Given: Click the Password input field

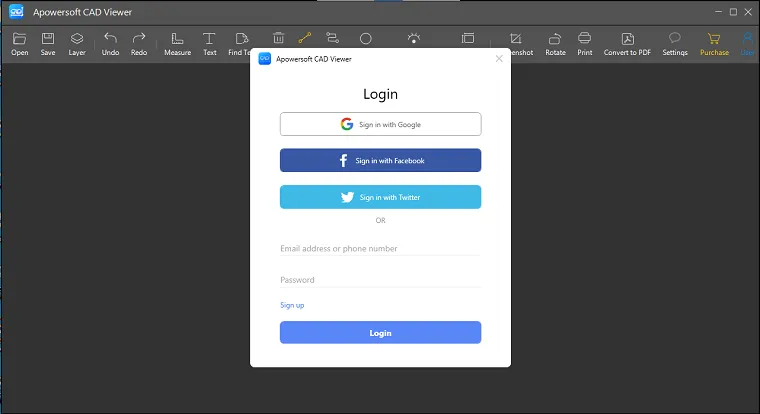Looking at the screenshot, I should pyautogui.click(x=380, y=280).
